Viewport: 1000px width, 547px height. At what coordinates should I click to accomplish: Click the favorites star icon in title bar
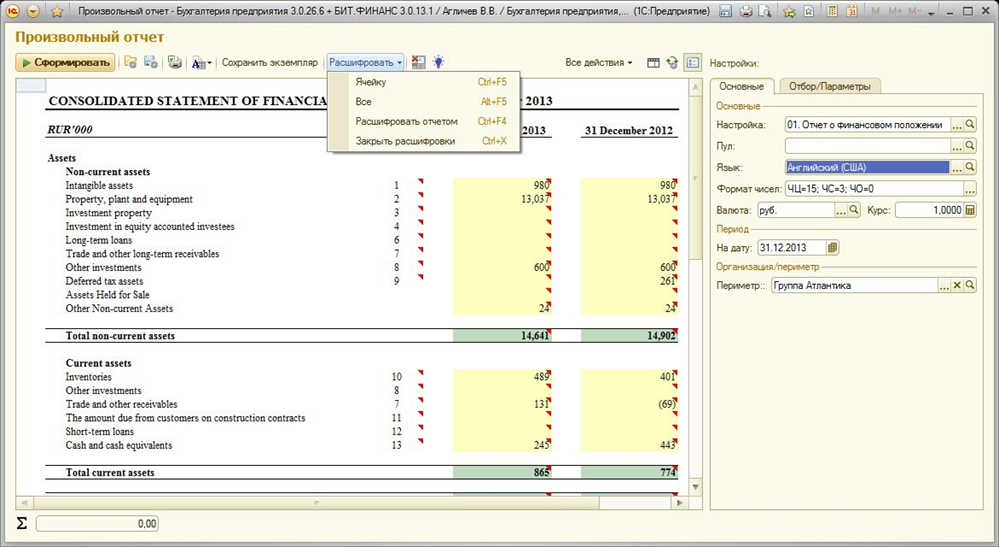(56, 11)
